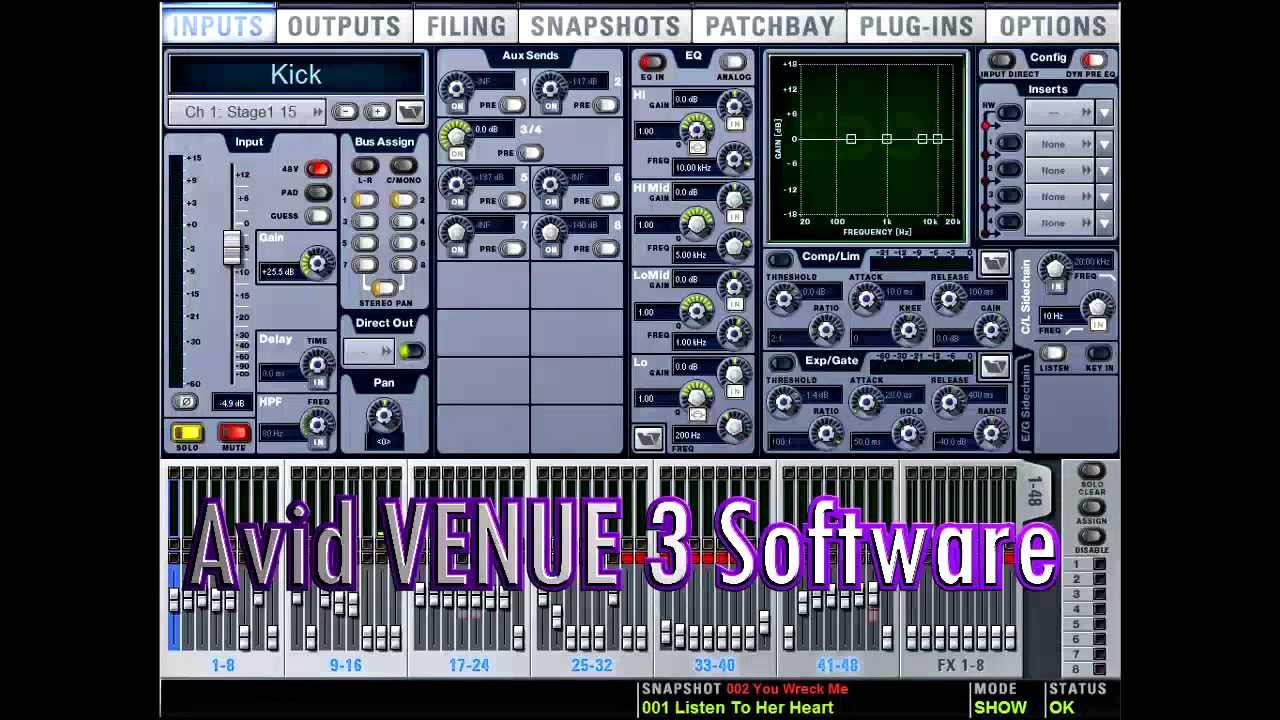Screen dimensions: 1280x720
Task: Toggle the PAD switch
Action: 318,192
